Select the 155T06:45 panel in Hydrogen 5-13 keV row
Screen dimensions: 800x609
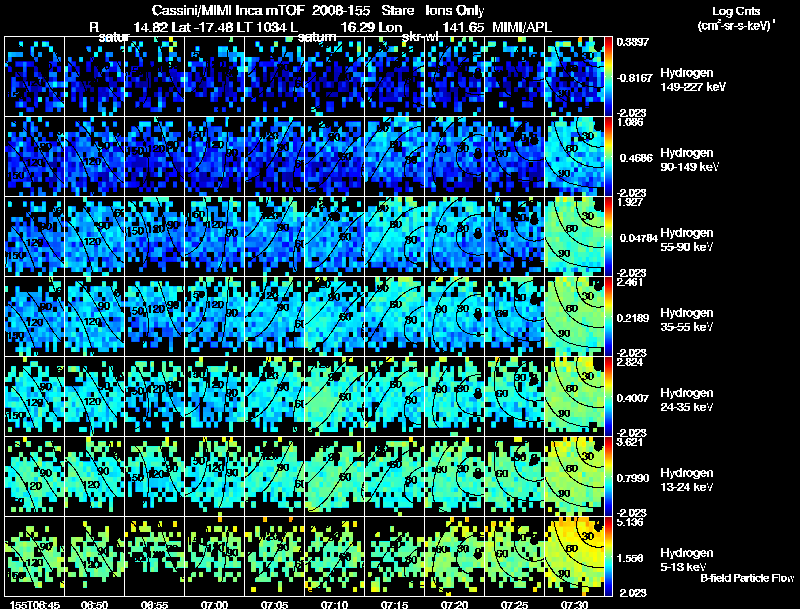tap(34, 556)
